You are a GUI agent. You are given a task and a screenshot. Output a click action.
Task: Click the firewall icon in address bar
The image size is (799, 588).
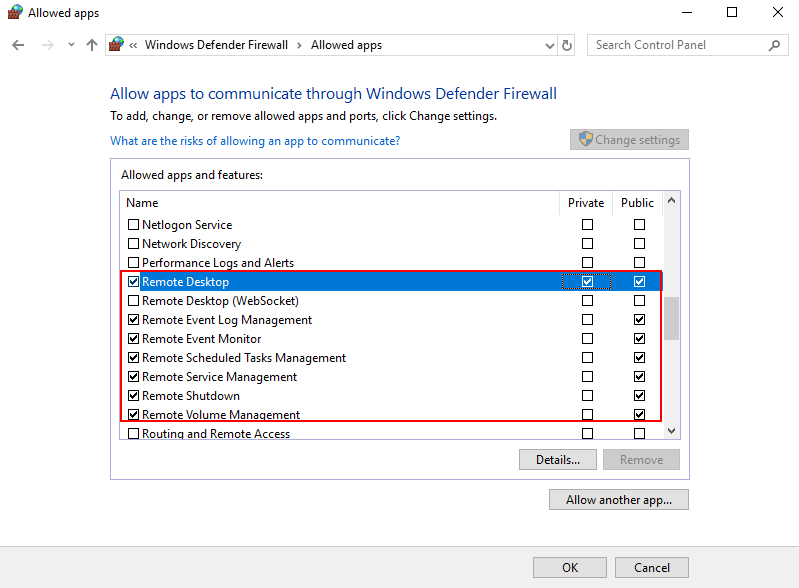(x=117, y=44)
